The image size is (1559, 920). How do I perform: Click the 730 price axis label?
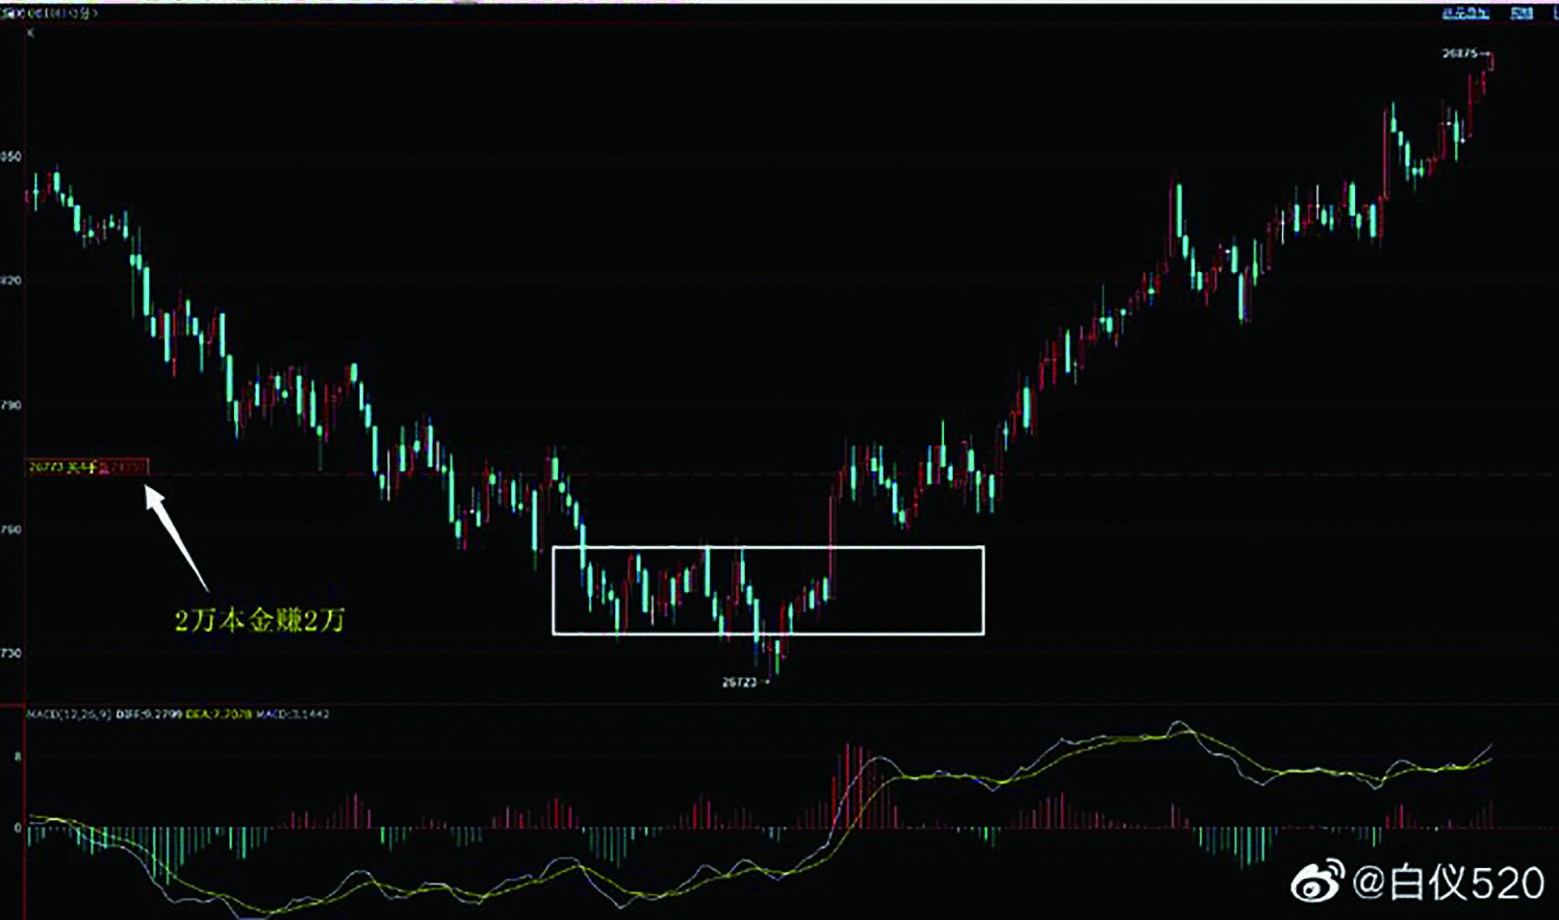[x=10, y=653]
